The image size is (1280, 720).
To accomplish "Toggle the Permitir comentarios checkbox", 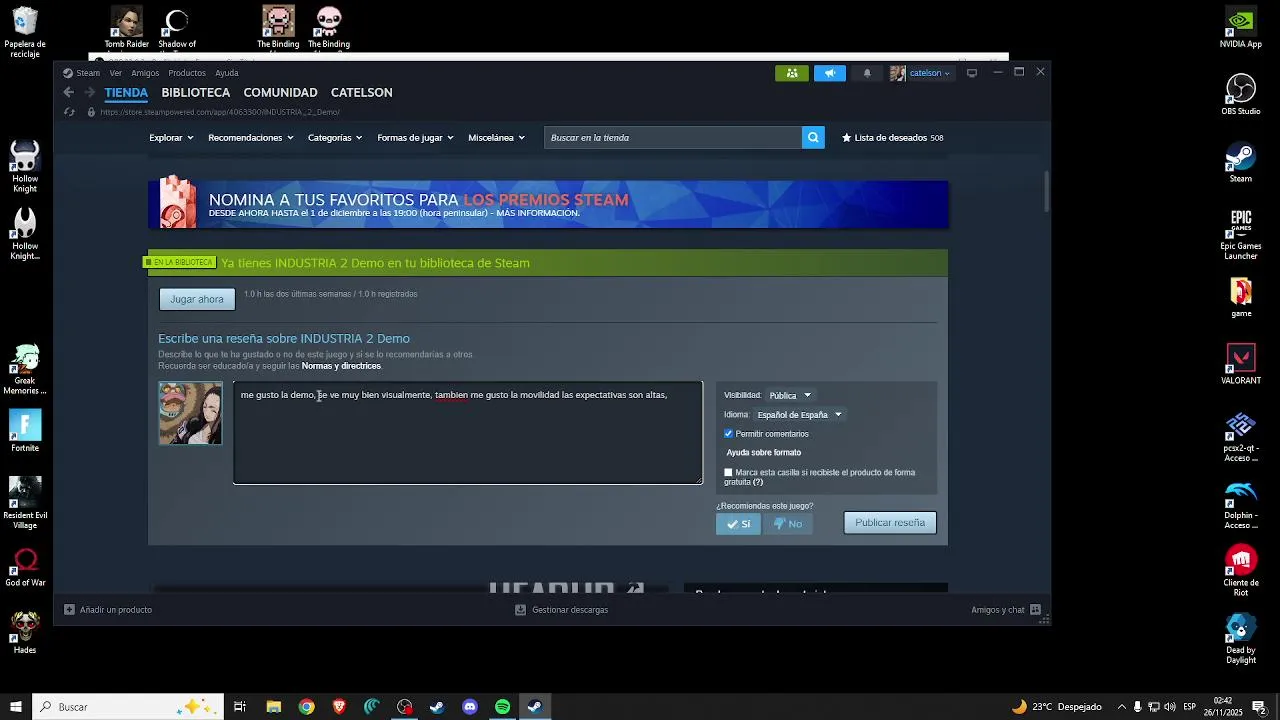I will [x=728, y=434].
